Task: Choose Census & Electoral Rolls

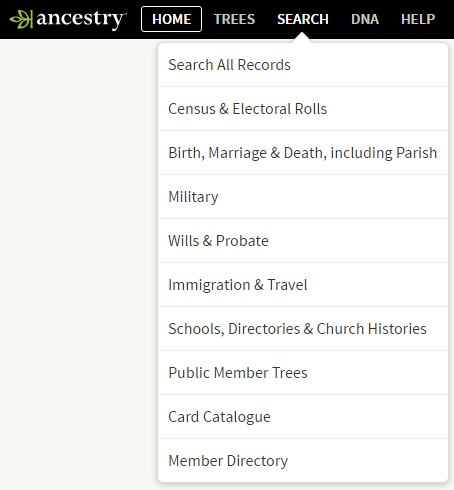Action: click(x=303, y=109)
